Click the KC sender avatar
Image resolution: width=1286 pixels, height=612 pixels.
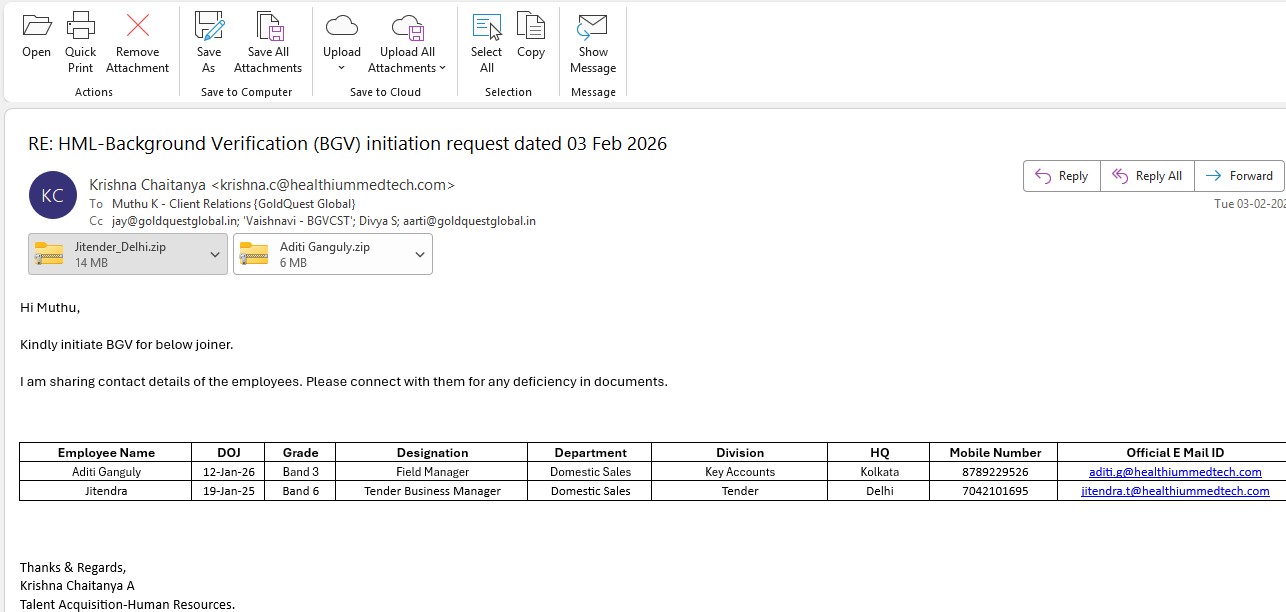pos(53,195)
